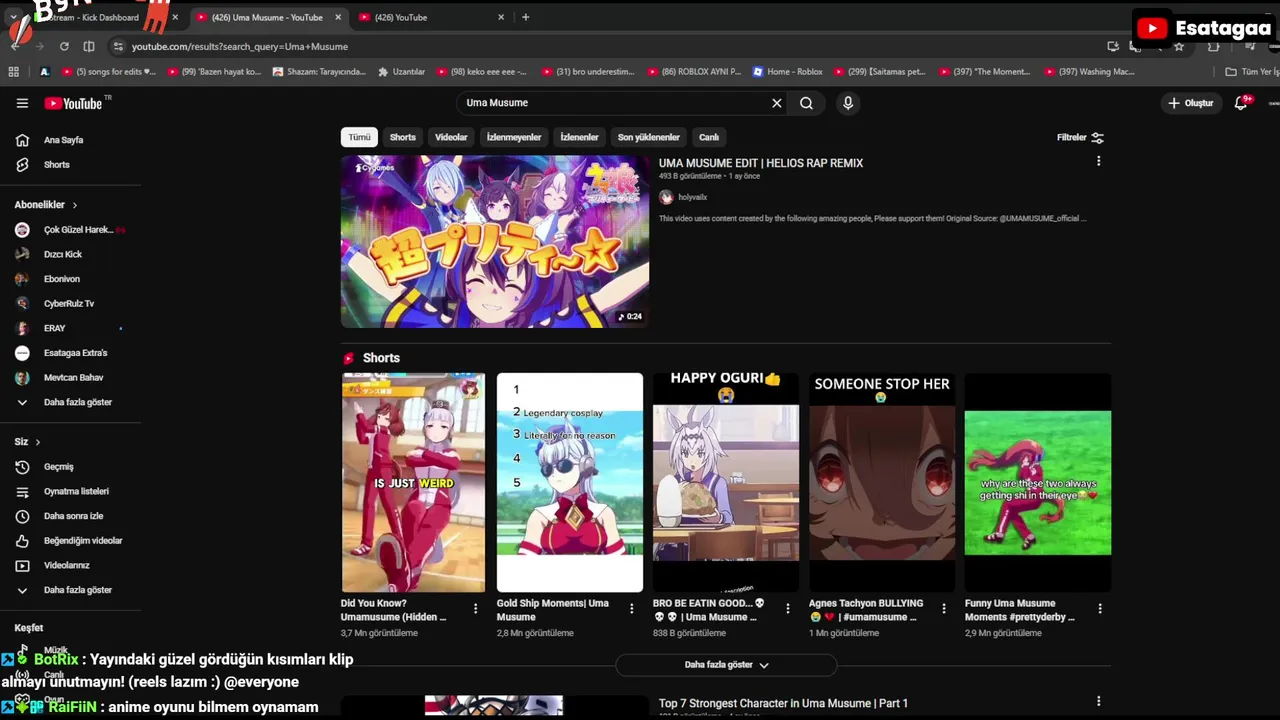Go to Ana Sayfa in sidebar
Viewport: 1280px width, 720px height.
coord(63,140)
